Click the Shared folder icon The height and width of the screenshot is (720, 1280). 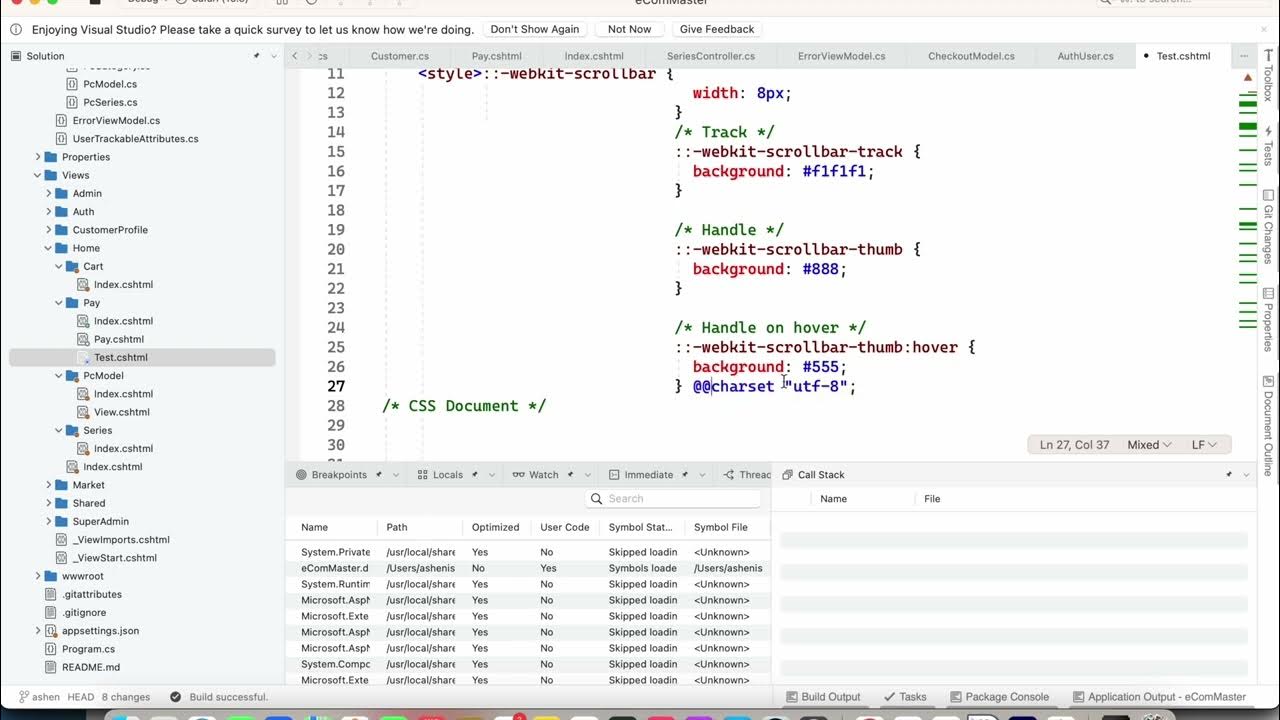click(61, 503)
